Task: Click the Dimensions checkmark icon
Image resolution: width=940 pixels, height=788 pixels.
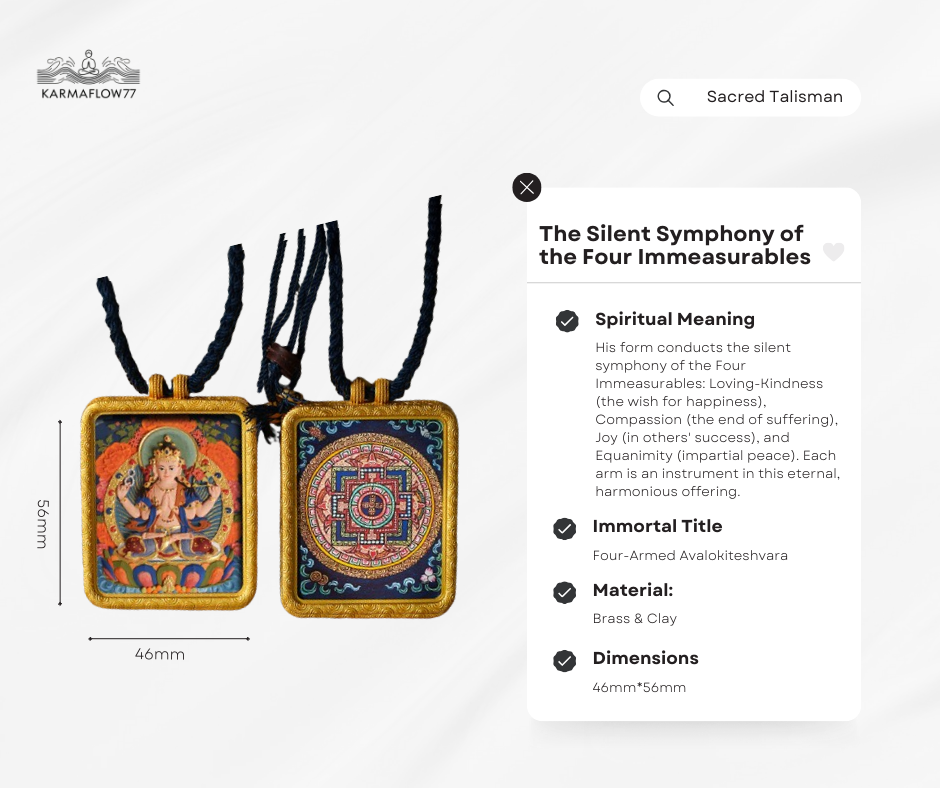Action: click(564, 661)
